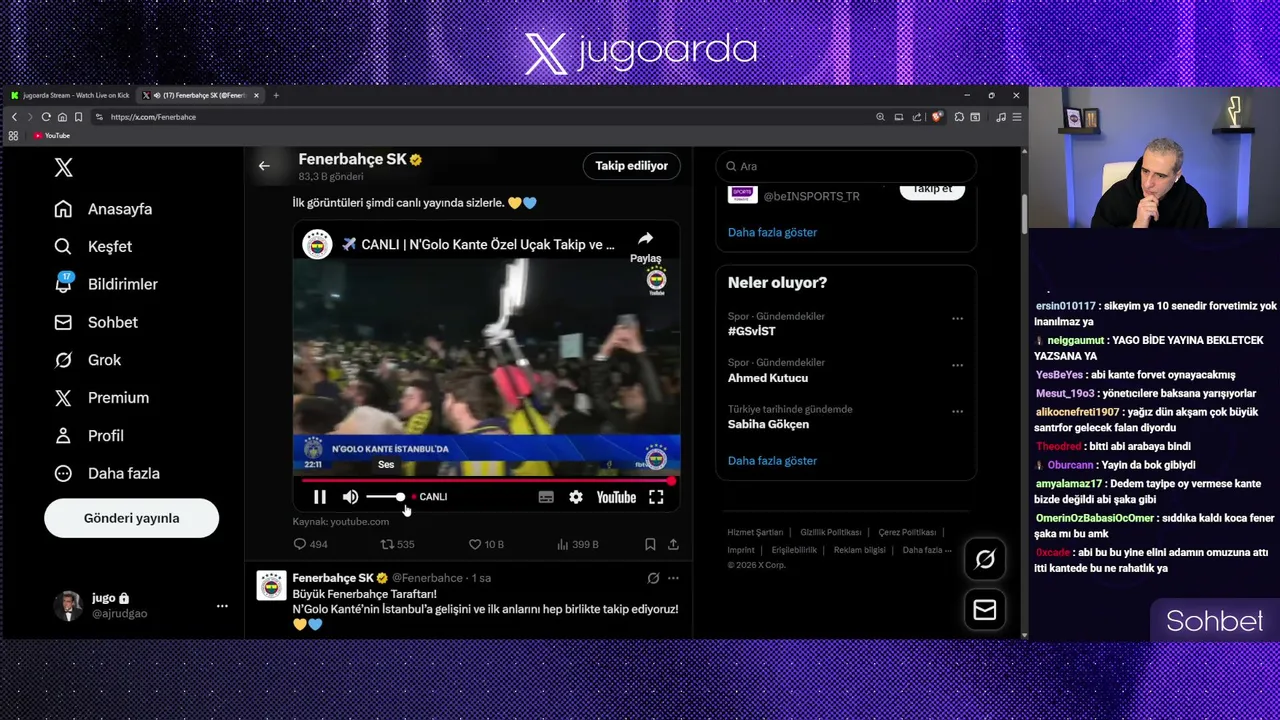Screen dimensions: 1280x720
Task: Share the post using the upload icon
Action: coord(673,544)
